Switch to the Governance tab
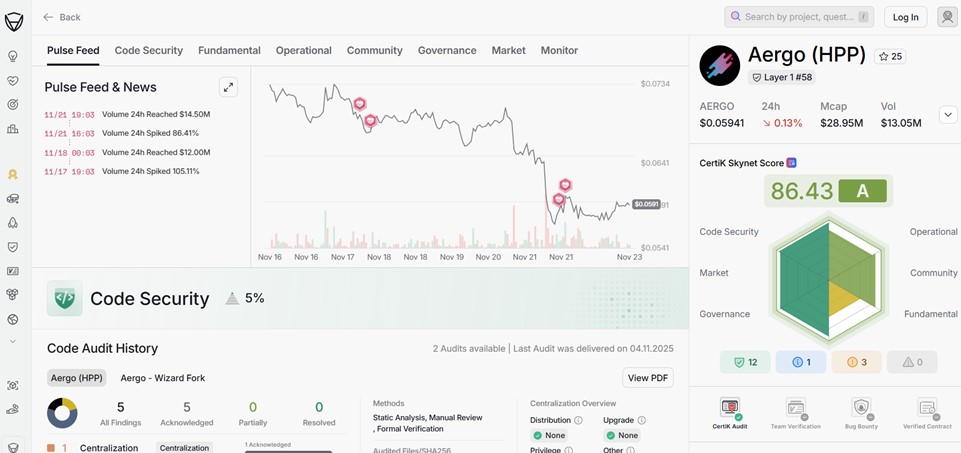 click(446, 50)
